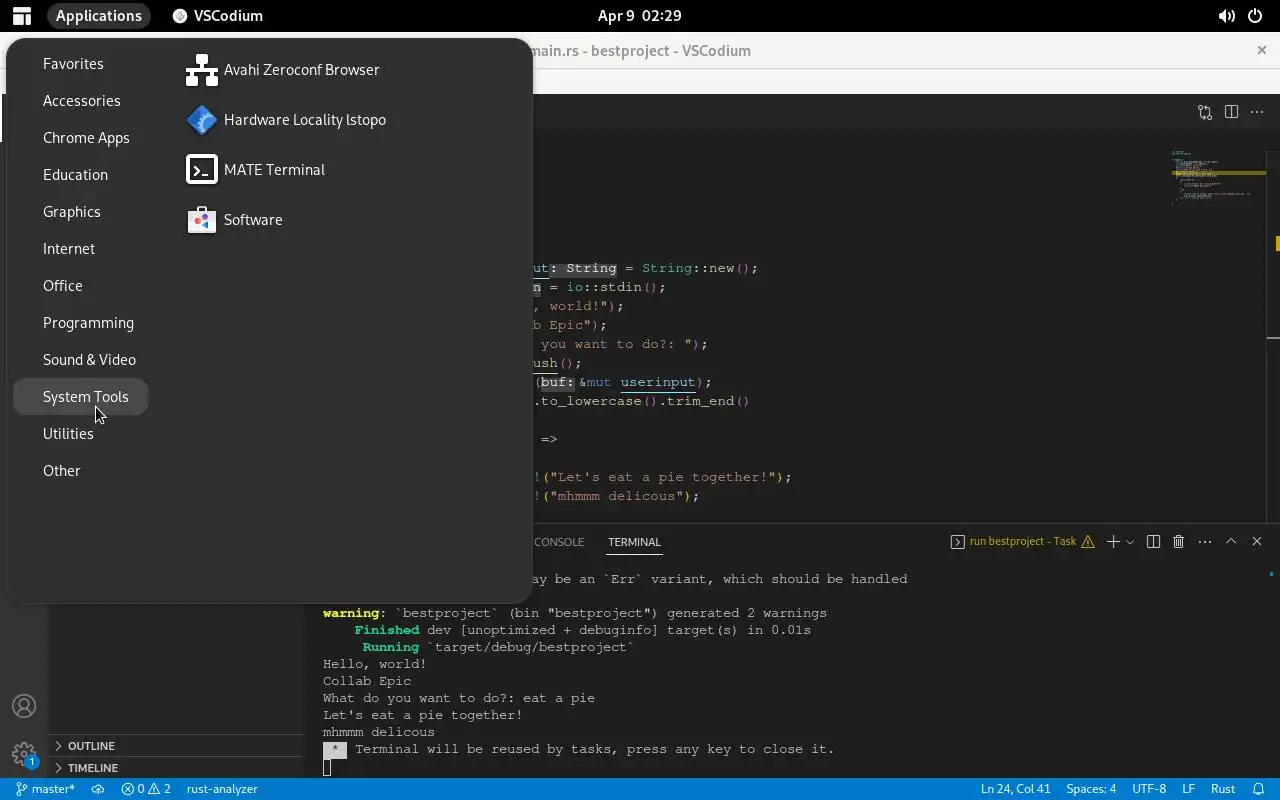Open MATE Terminal from the menu
Viewport: 1280px width, 800px height.
[x=256, y=170]
